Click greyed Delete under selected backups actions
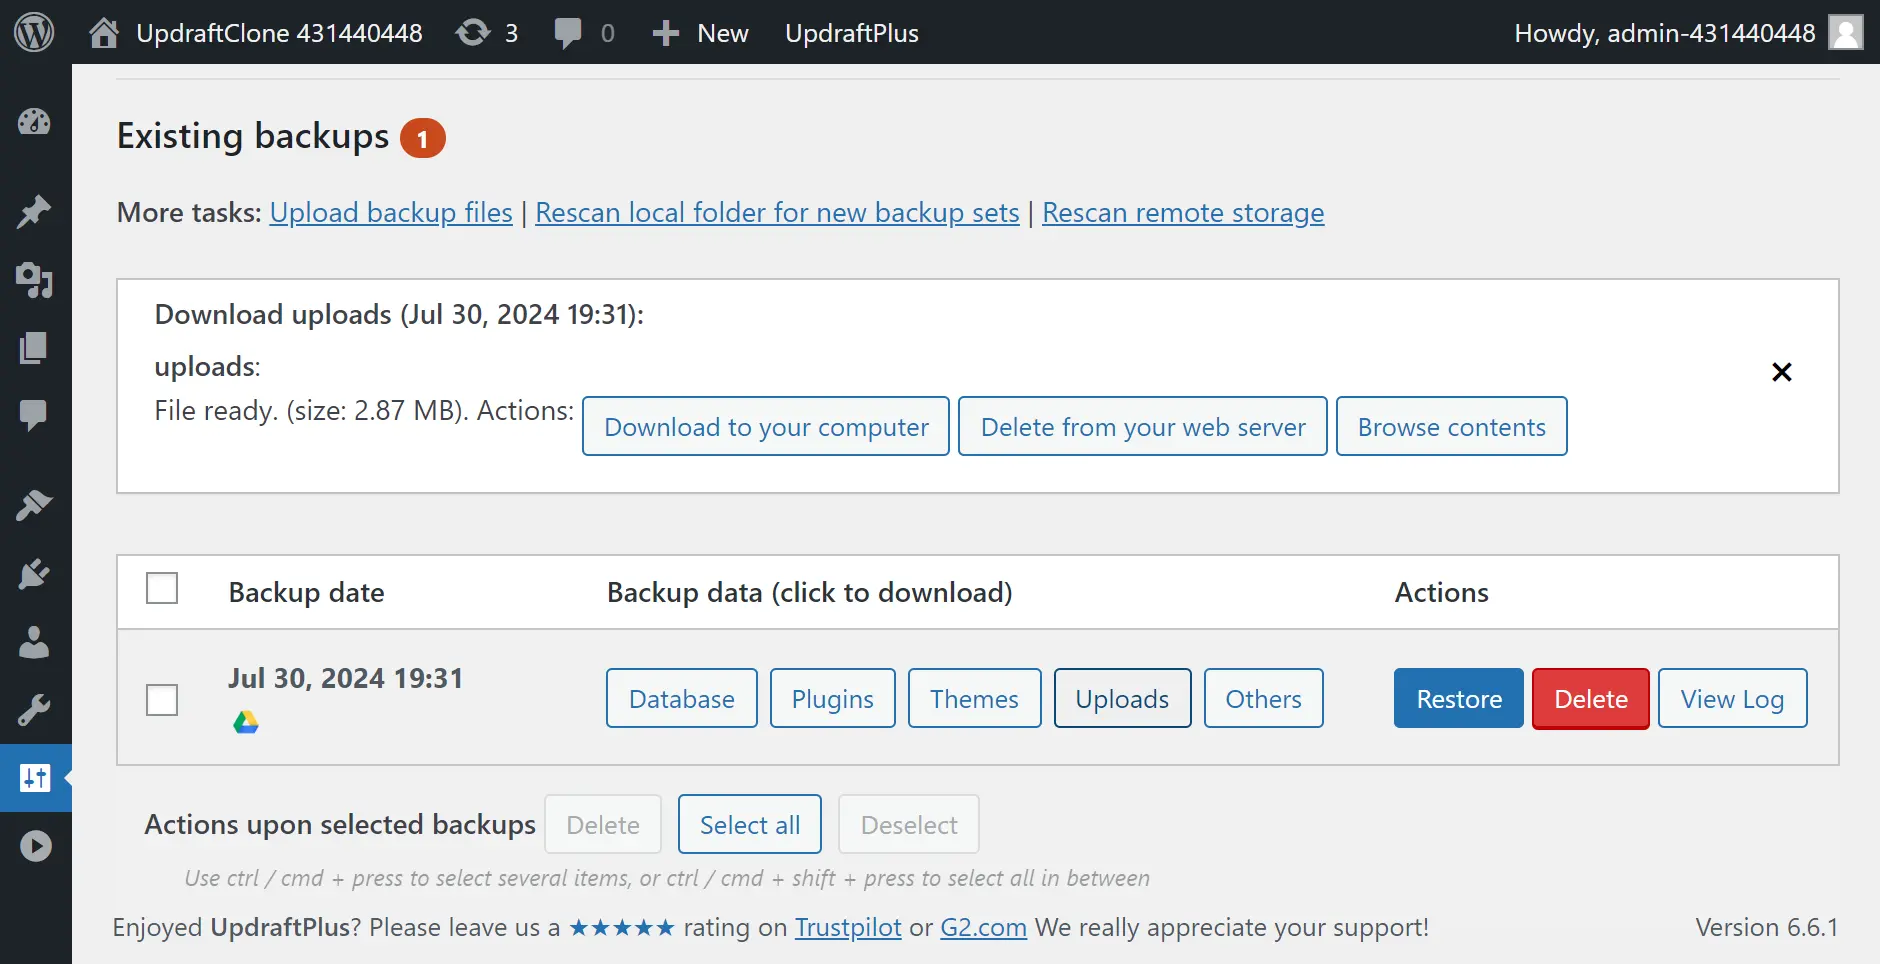This screenshot has height=964, width=1880. (x=603, y=825)
